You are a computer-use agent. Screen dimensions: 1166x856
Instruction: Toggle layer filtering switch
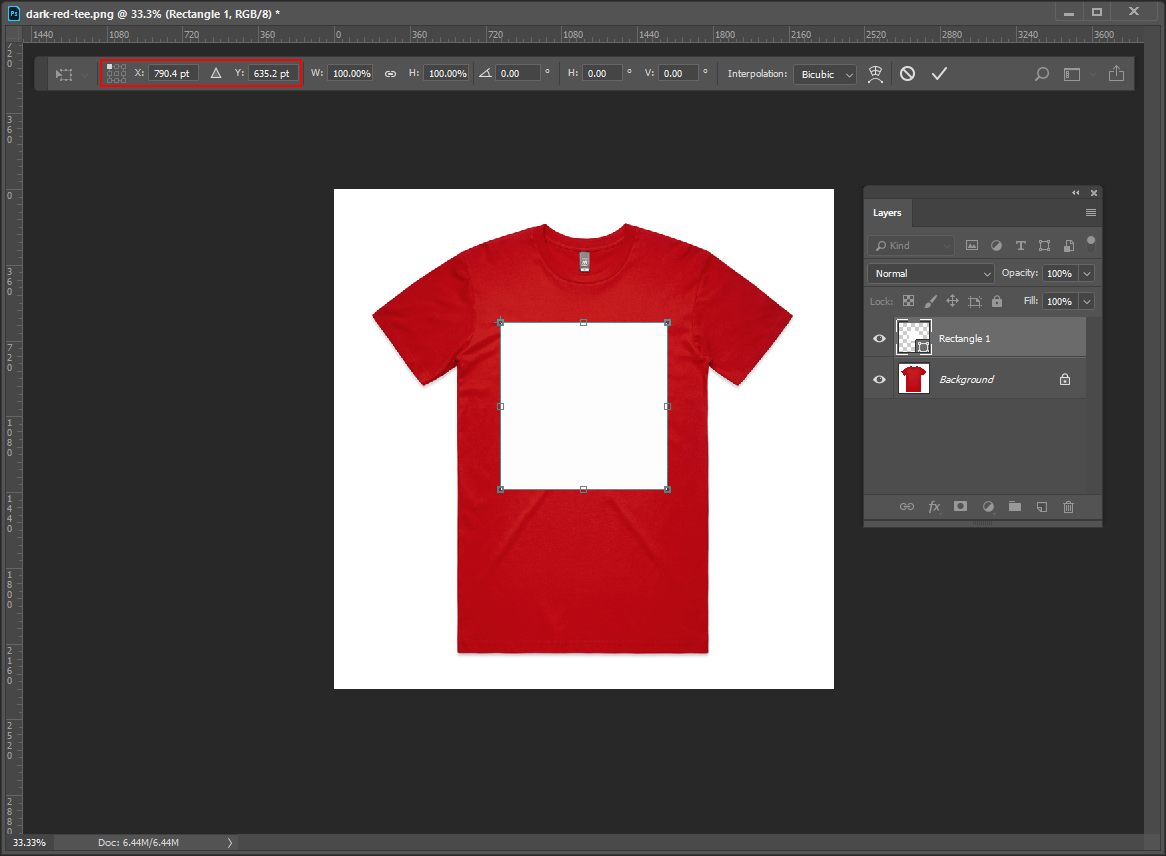pos(1091,244)
